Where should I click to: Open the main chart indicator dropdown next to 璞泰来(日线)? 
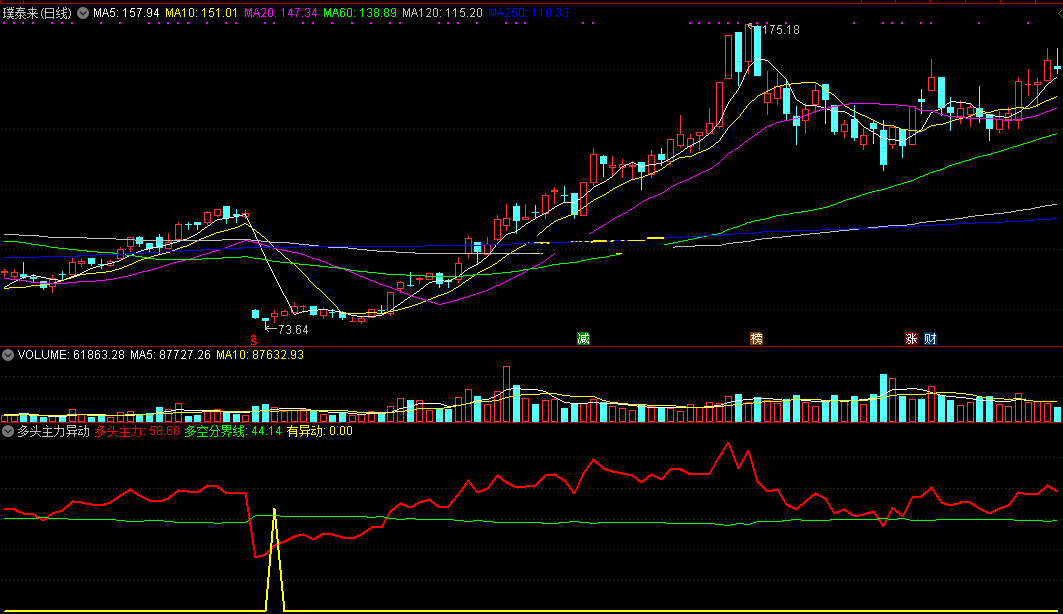pos(83,13)
